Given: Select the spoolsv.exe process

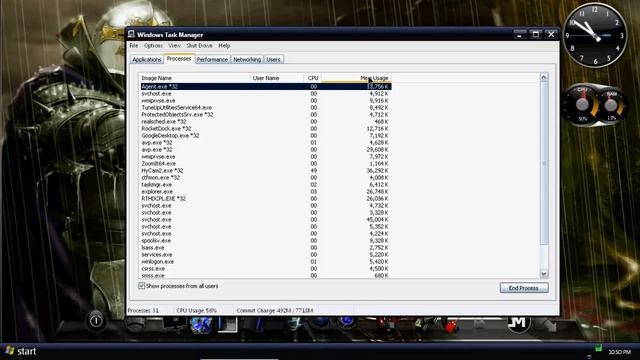Looking at the screenshot, I should (x=266, y=240).
